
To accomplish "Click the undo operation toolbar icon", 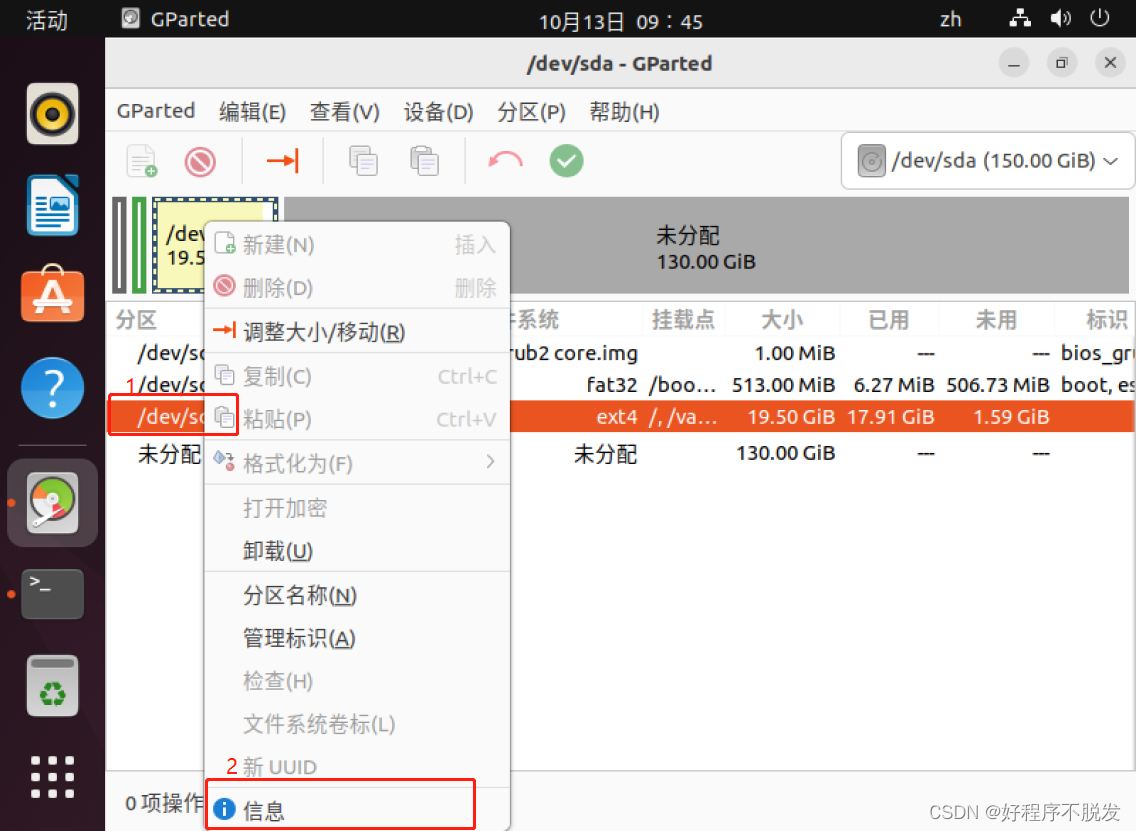I will coord(505,160).
